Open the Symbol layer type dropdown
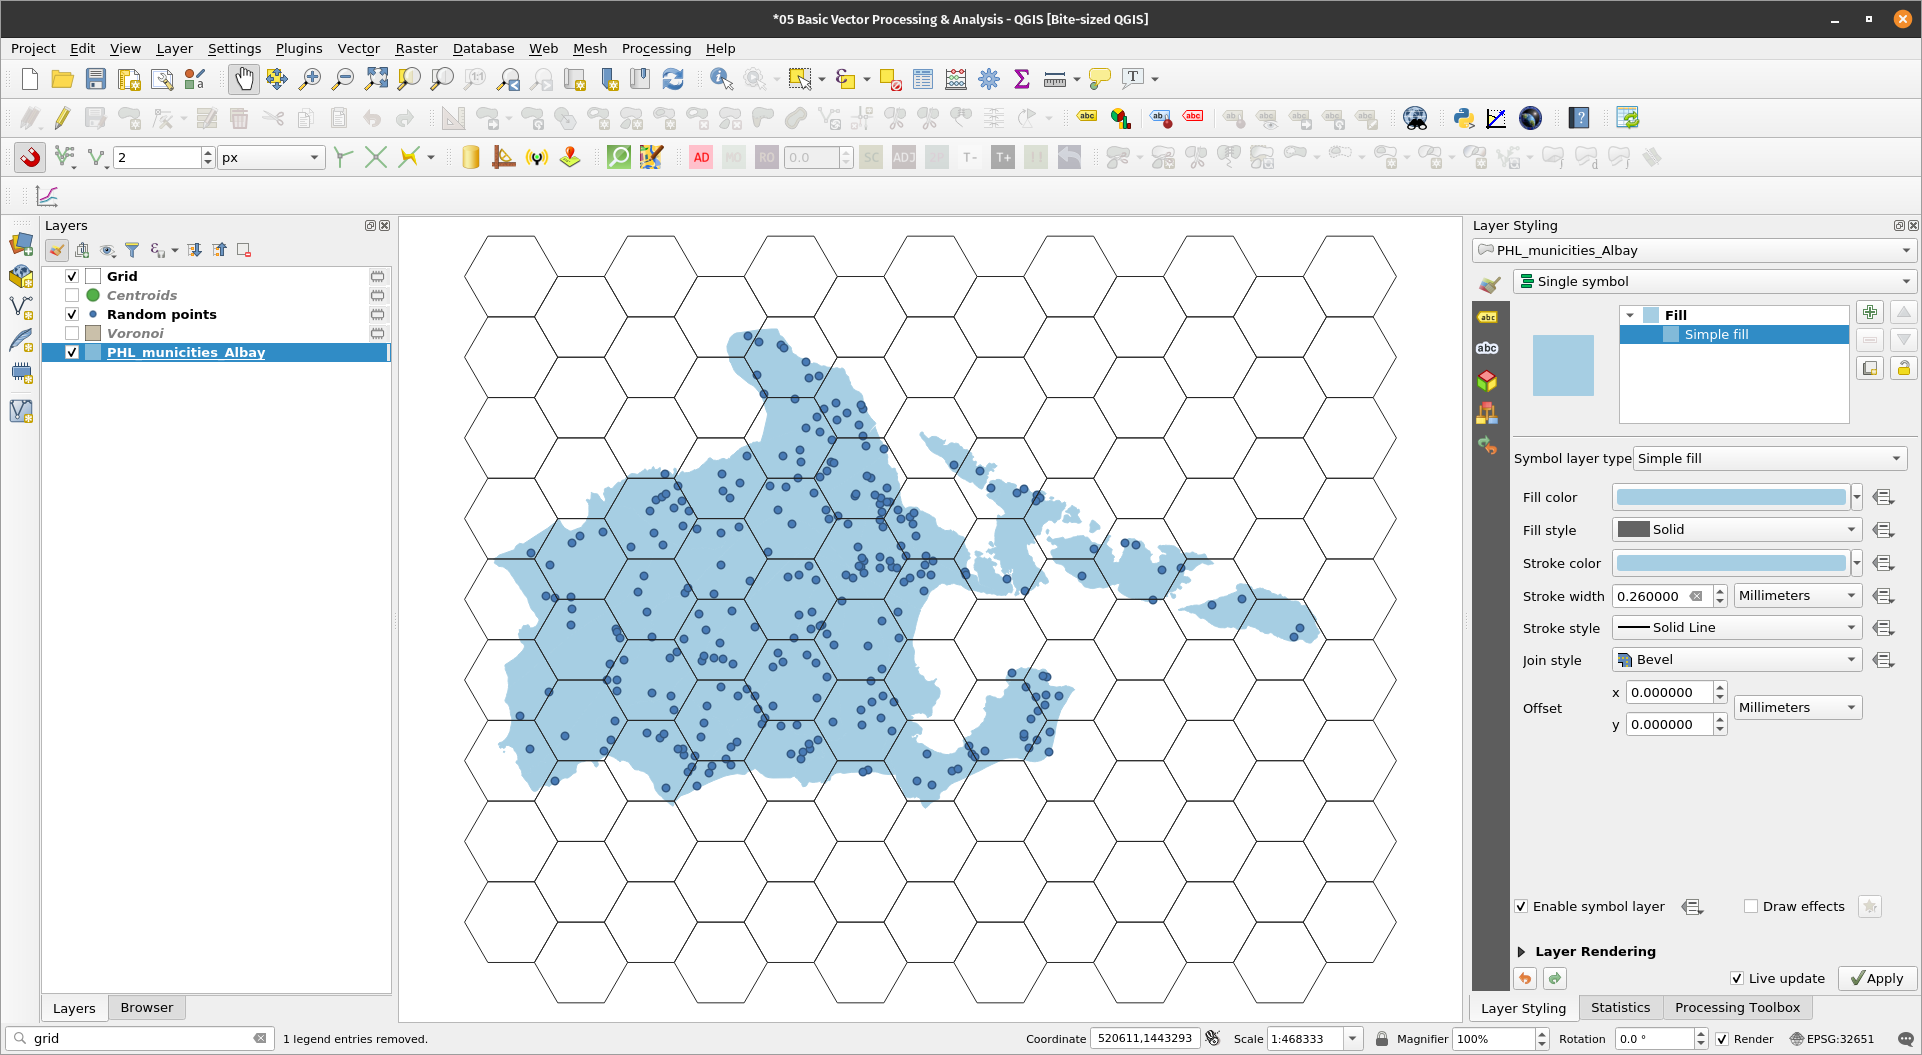 (x=1768, y=458)
